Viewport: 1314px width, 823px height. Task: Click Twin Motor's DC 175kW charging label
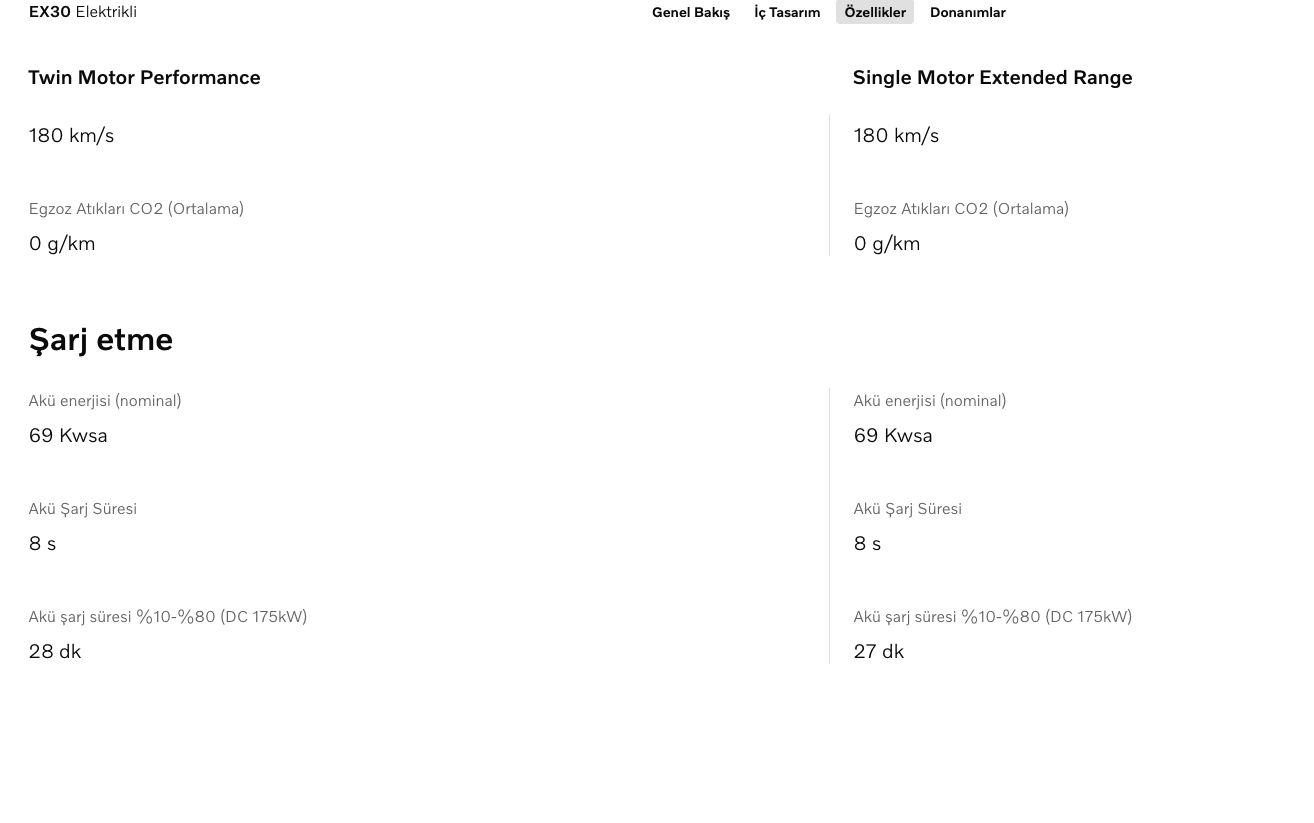[168, 616]
